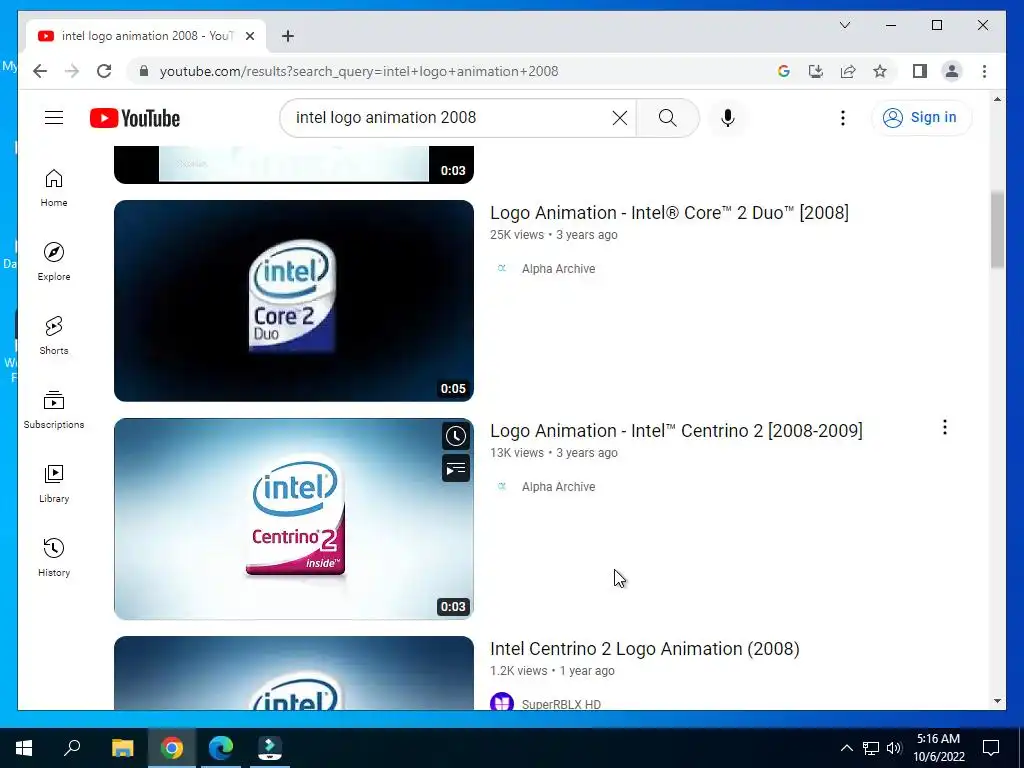Add Centrino 2 video to queue
Viewport: 1024px width, 768px height.
[456, 468]
